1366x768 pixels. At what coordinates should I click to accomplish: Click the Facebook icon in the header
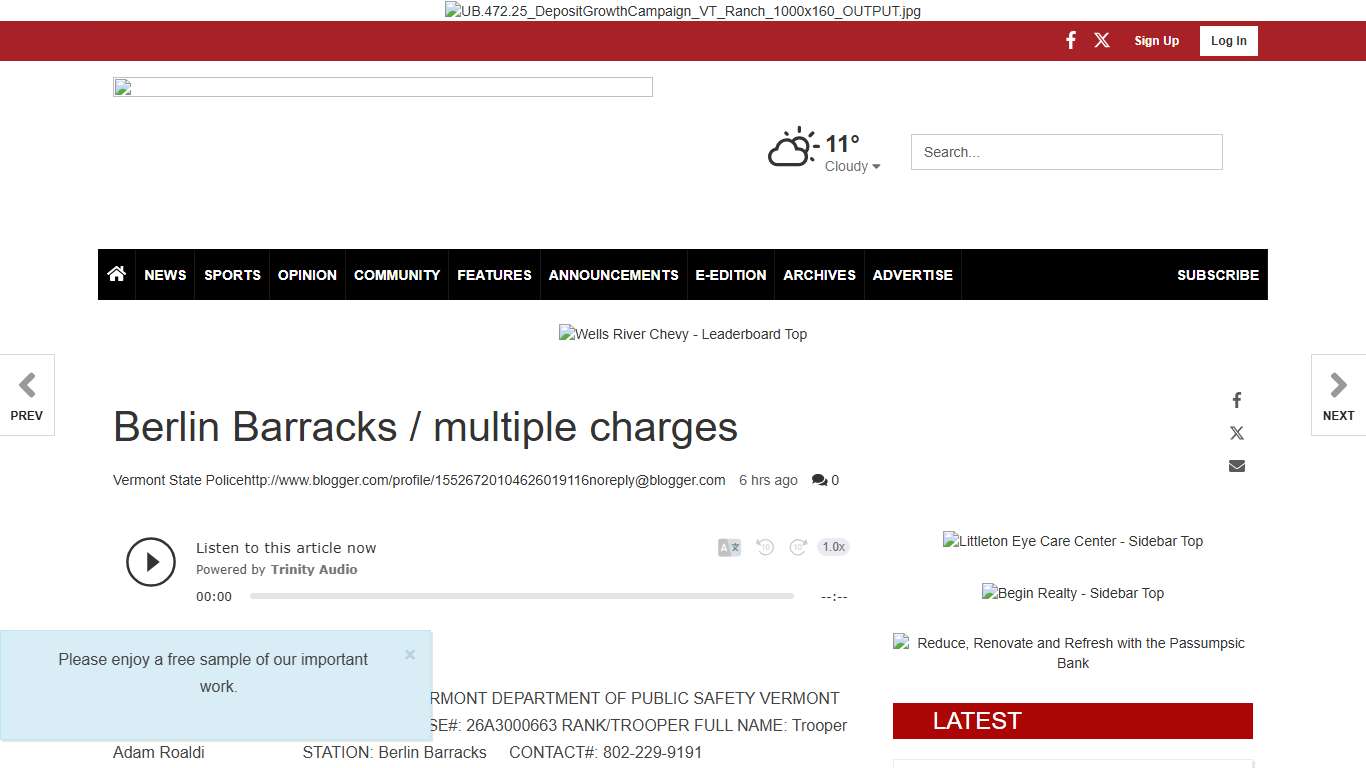pos(1070,40)
